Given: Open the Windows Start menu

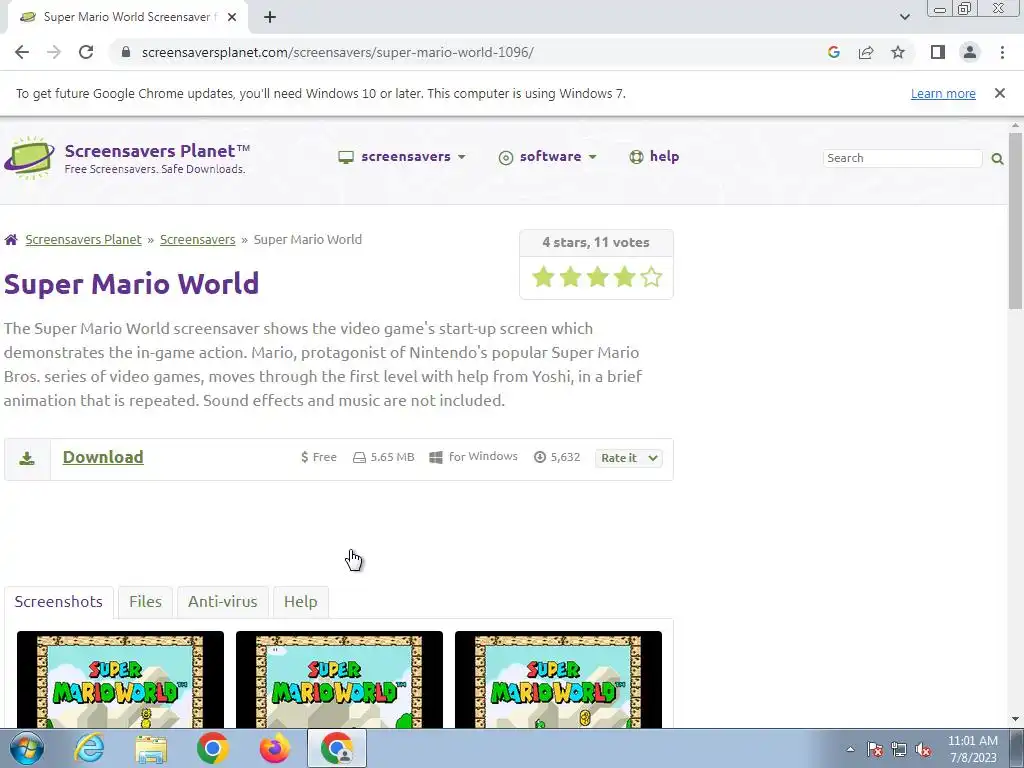Looking at the screenshot, I should (x=27, y=748).
